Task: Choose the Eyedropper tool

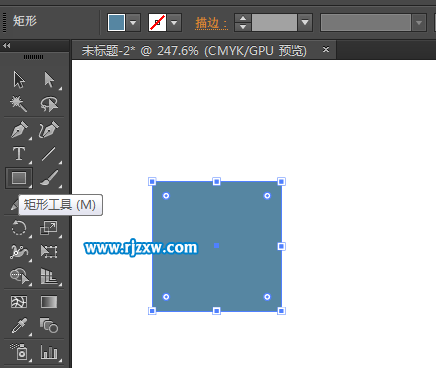Action: pos(19,325)
